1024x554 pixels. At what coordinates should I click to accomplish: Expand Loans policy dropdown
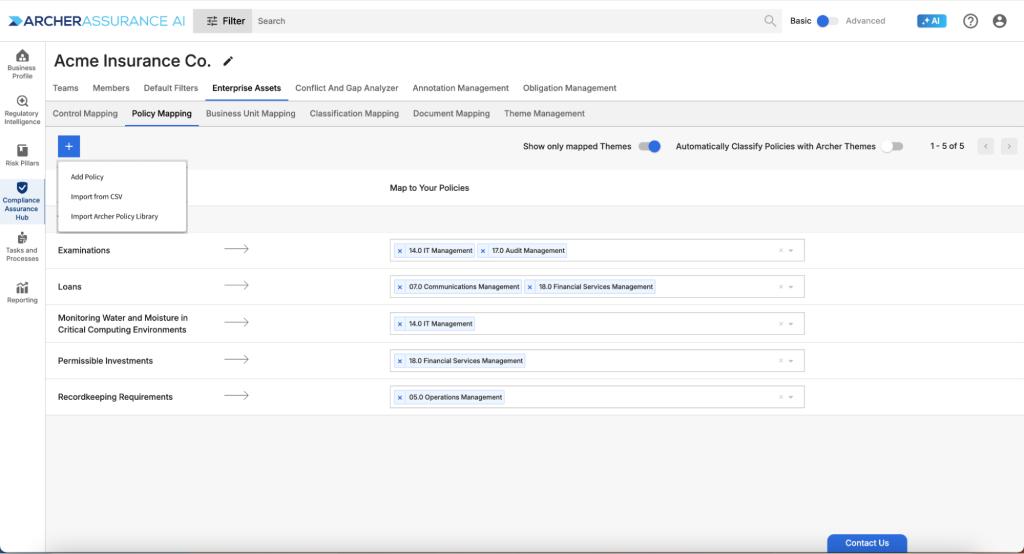(x=791, y=287)
